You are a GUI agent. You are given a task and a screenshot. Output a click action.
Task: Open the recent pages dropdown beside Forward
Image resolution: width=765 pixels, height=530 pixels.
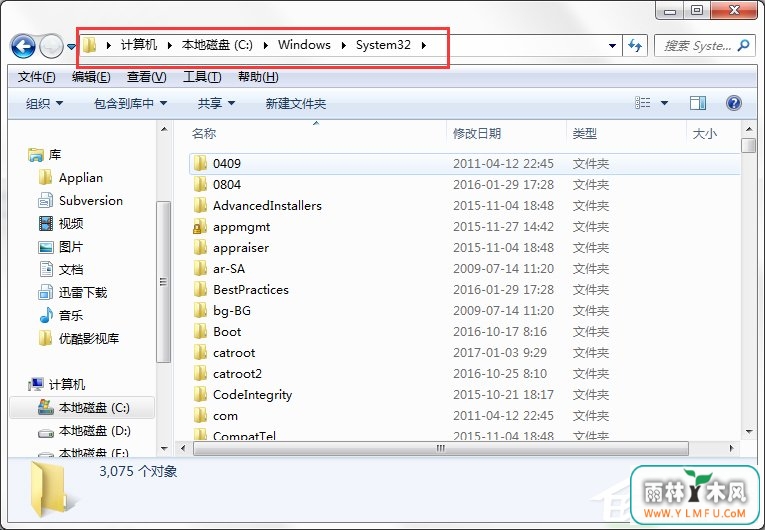point(71,47)
